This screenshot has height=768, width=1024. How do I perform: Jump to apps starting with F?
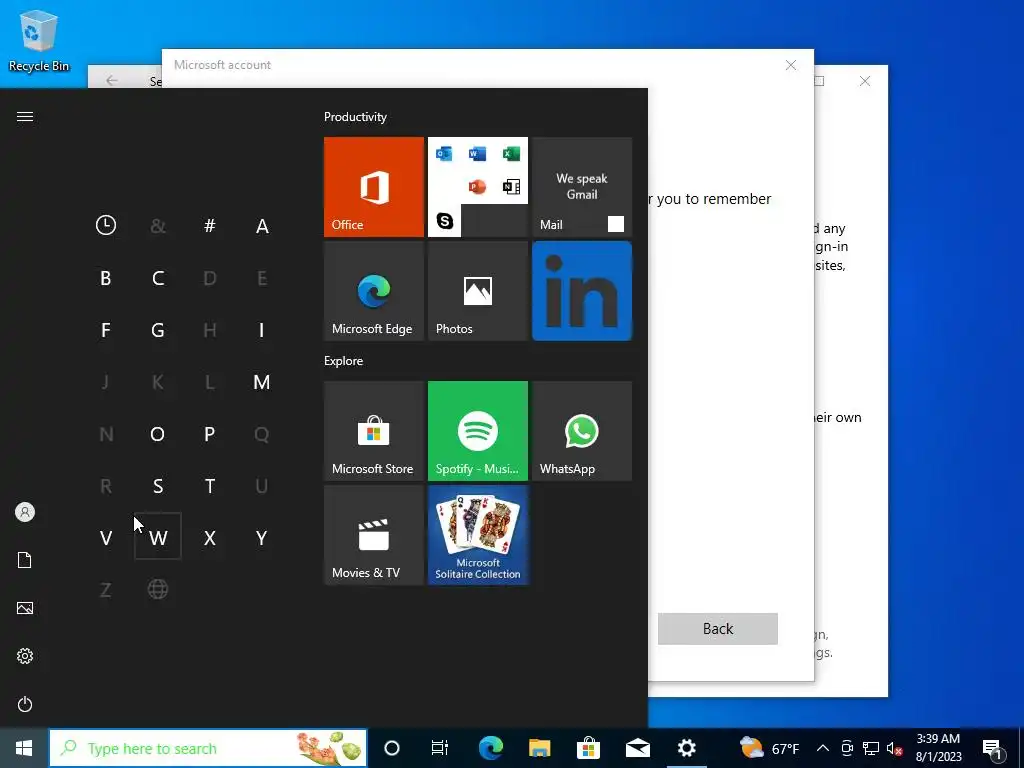pyautogui.click(x=106, y=330)
